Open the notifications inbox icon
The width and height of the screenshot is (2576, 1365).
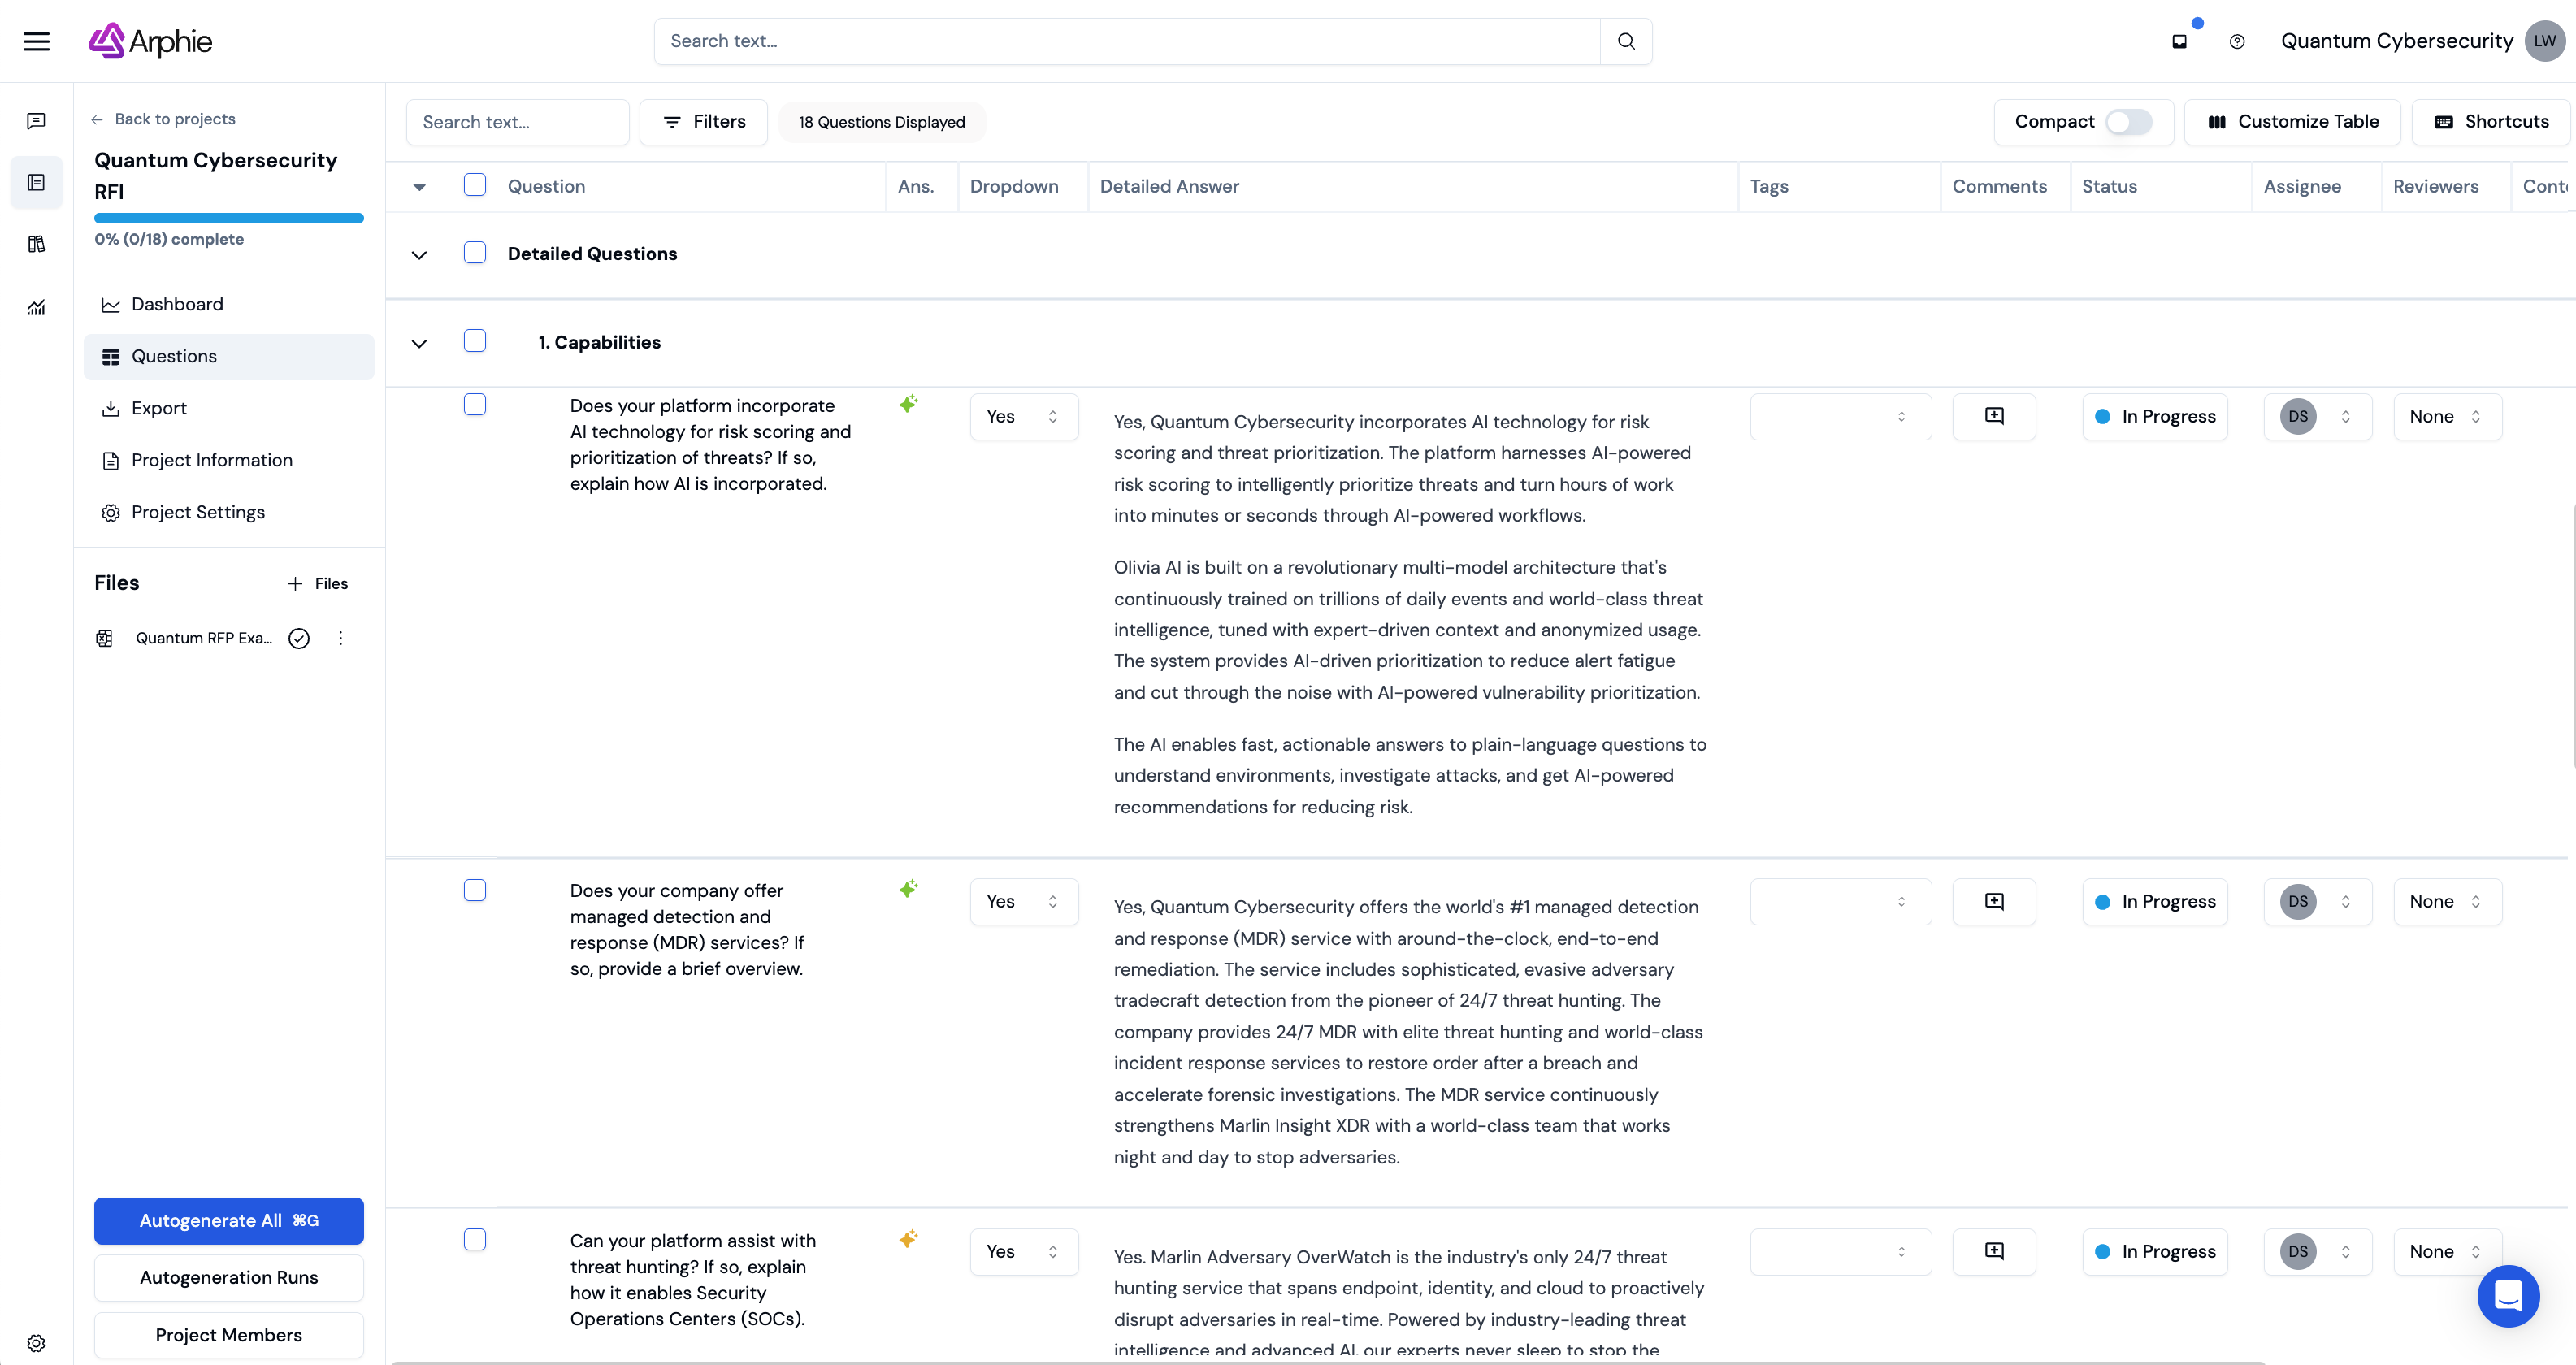[2180, 41]
